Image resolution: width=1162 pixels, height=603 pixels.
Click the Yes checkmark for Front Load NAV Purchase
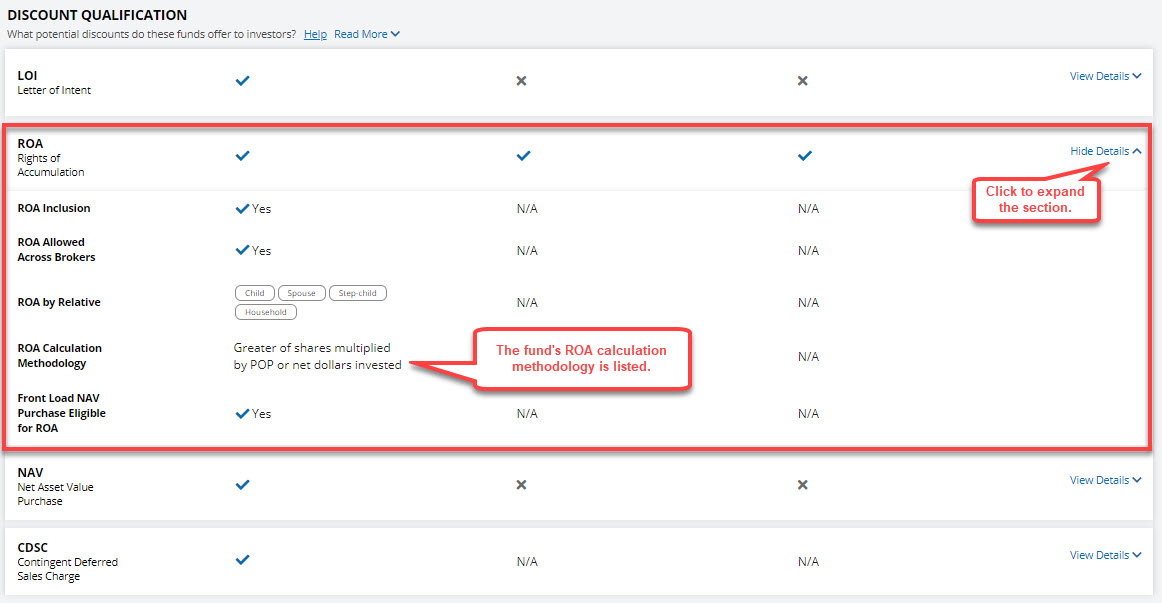[x=240, y=413]
